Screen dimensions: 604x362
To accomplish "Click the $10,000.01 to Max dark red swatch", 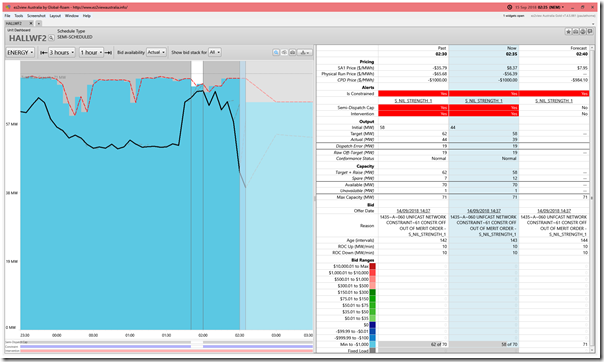I will point(372,266).
